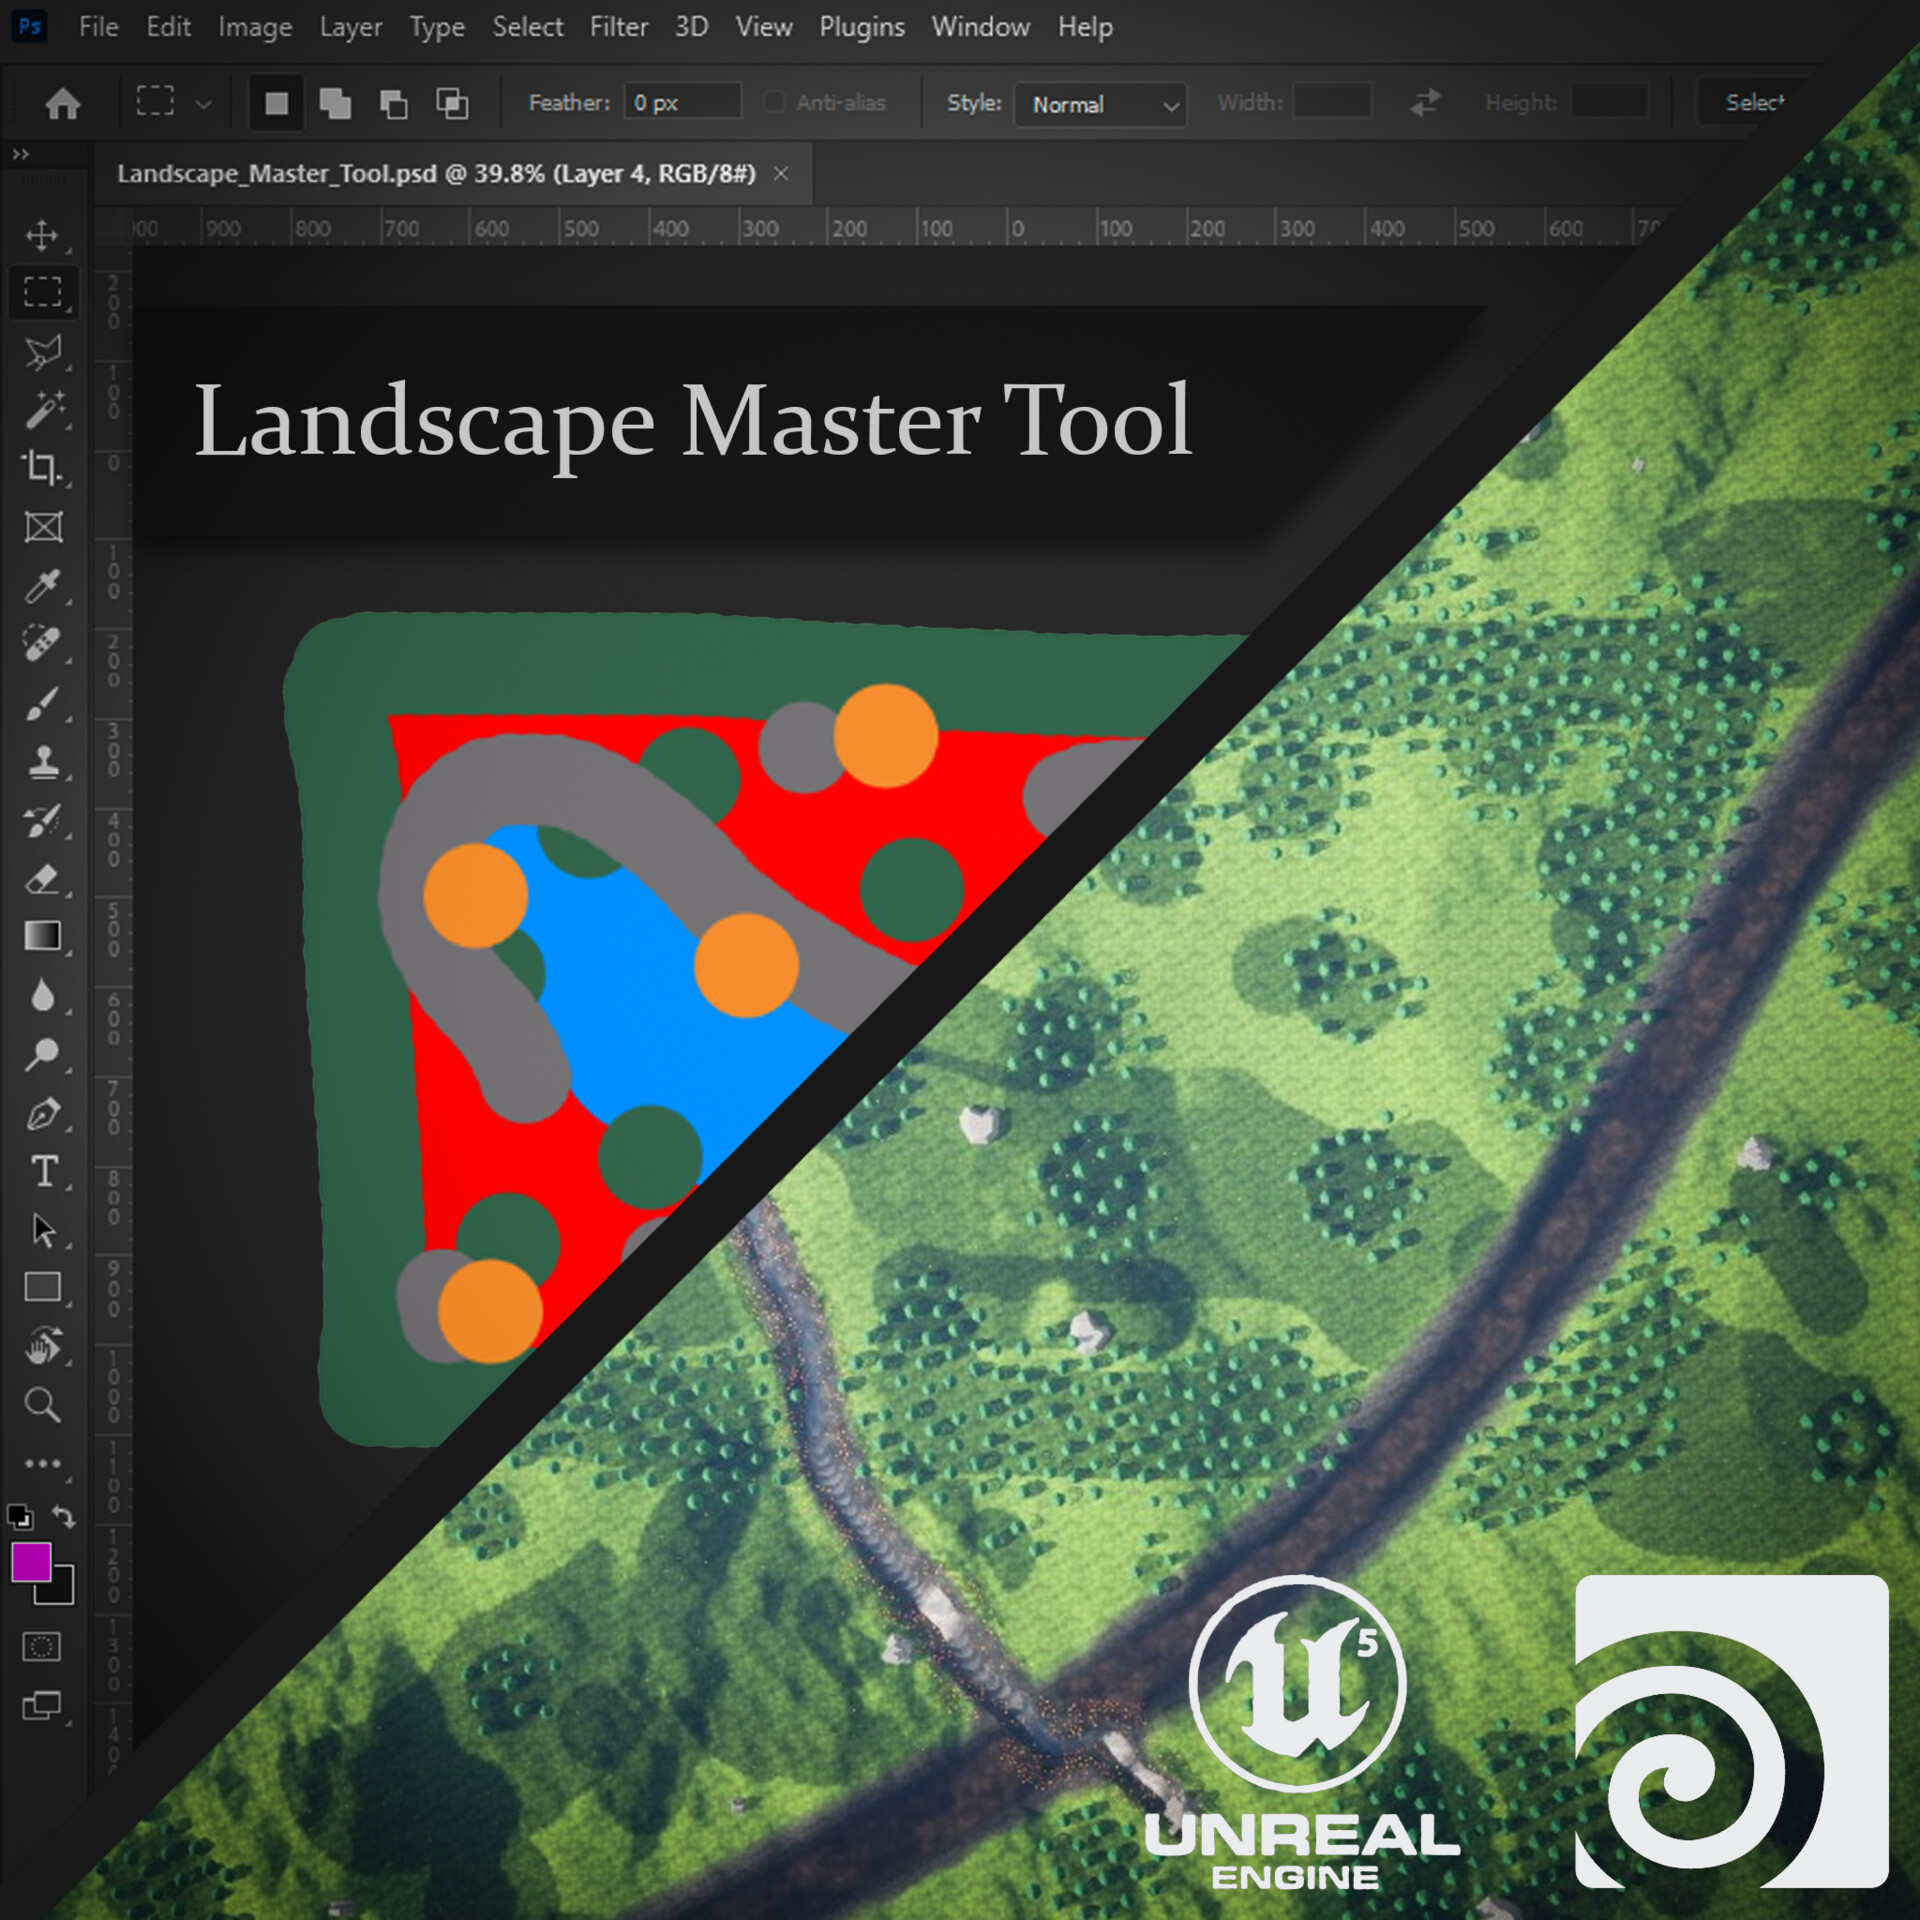This screenshot has width=1920, height=1920.
Task: Enable the Anti-alias option
Action: pos(773,103)
